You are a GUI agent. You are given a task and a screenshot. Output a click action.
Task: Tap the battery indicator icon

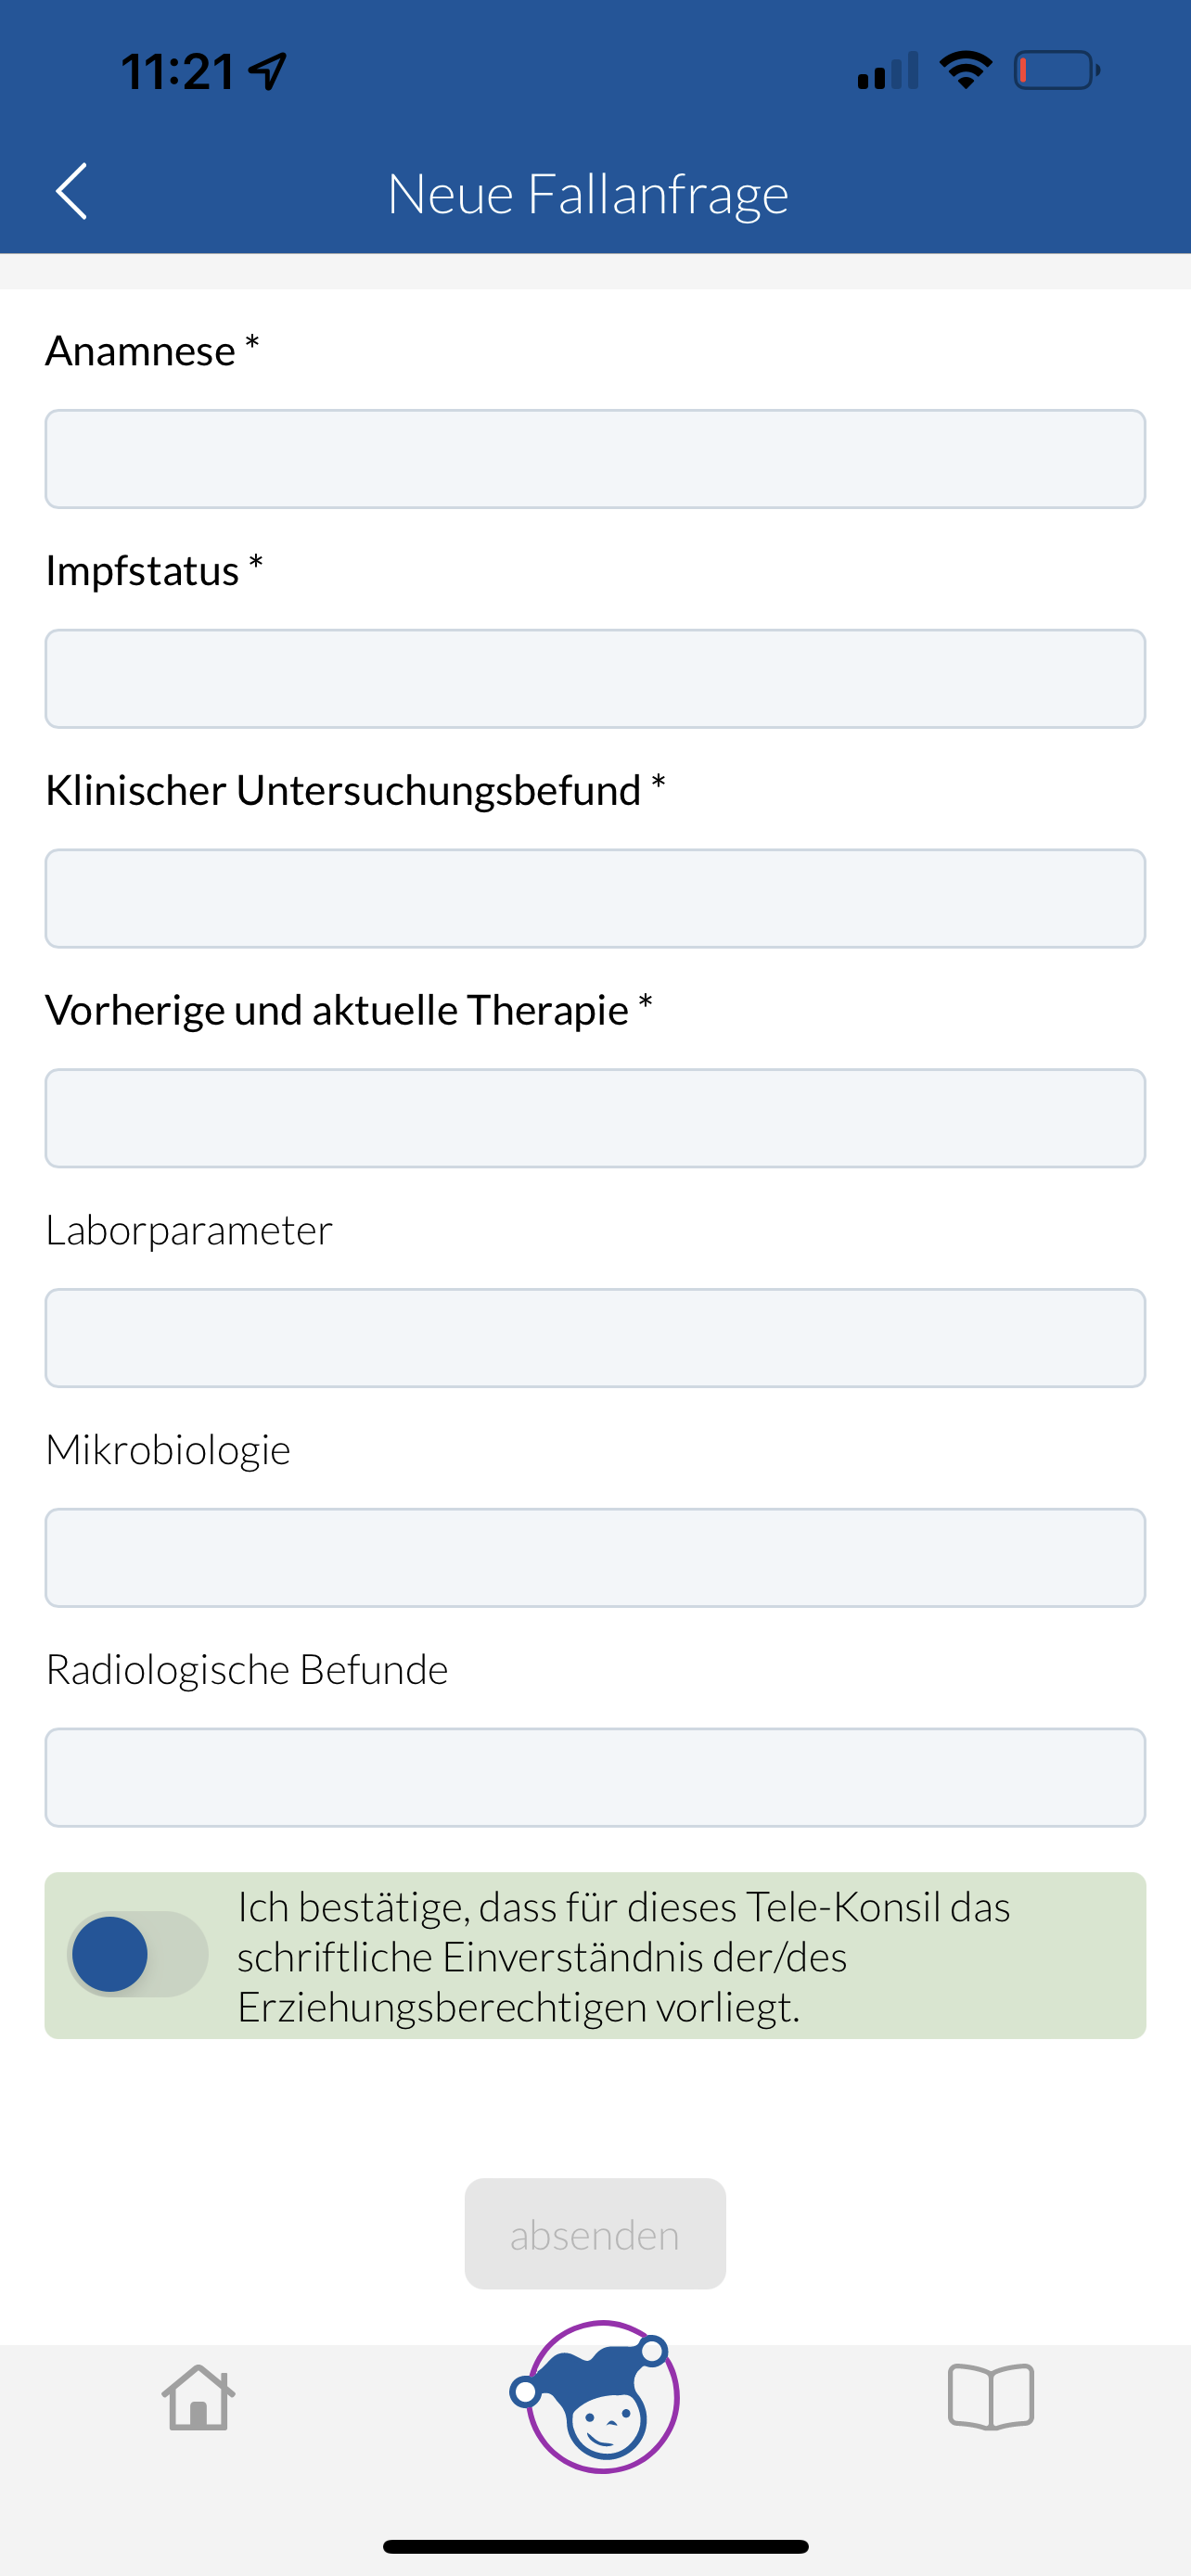coord(1057,70)
